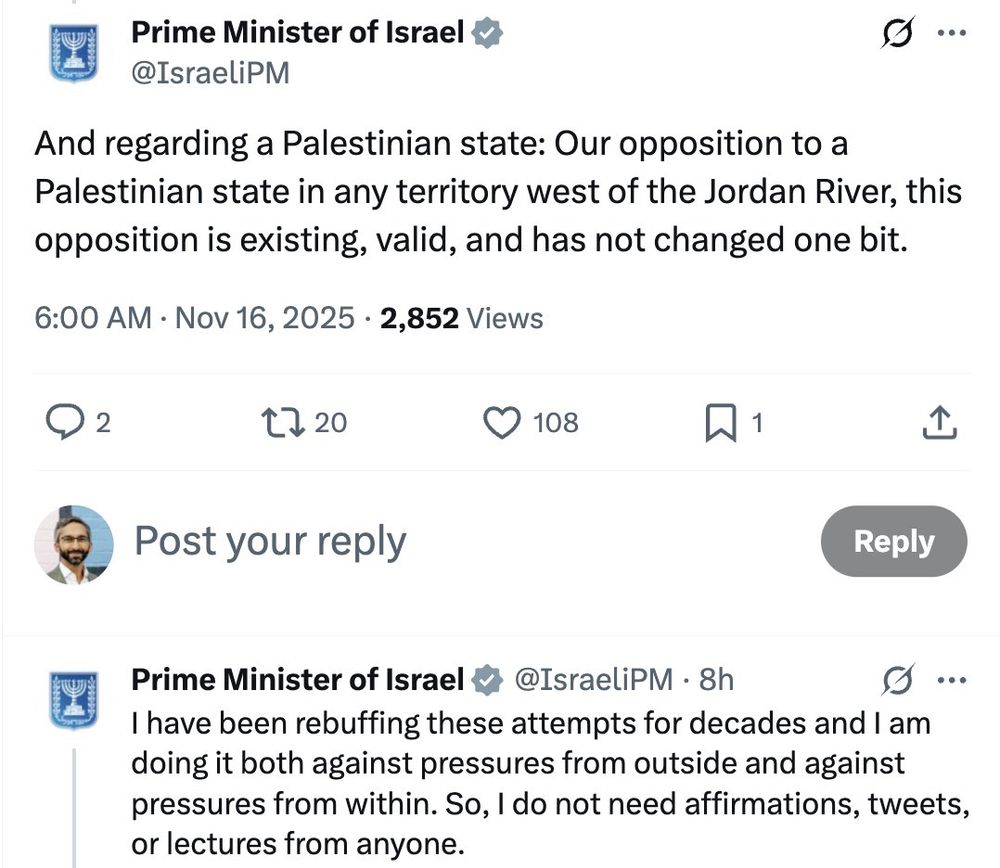View the 2,852 Views analytics
This screenshot has width=1000, height=868.
pyautogui.click(x=462, y=318)
